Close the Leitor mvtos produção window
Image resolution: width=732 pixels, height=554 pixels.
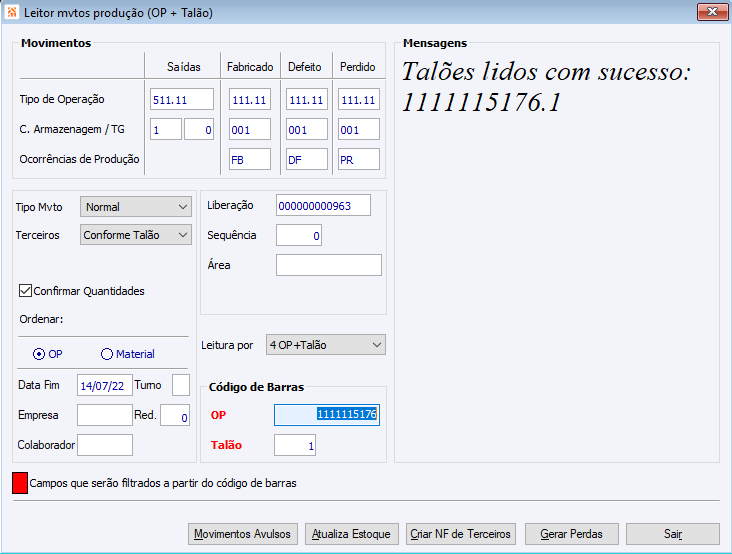click(x=712, y=12)
